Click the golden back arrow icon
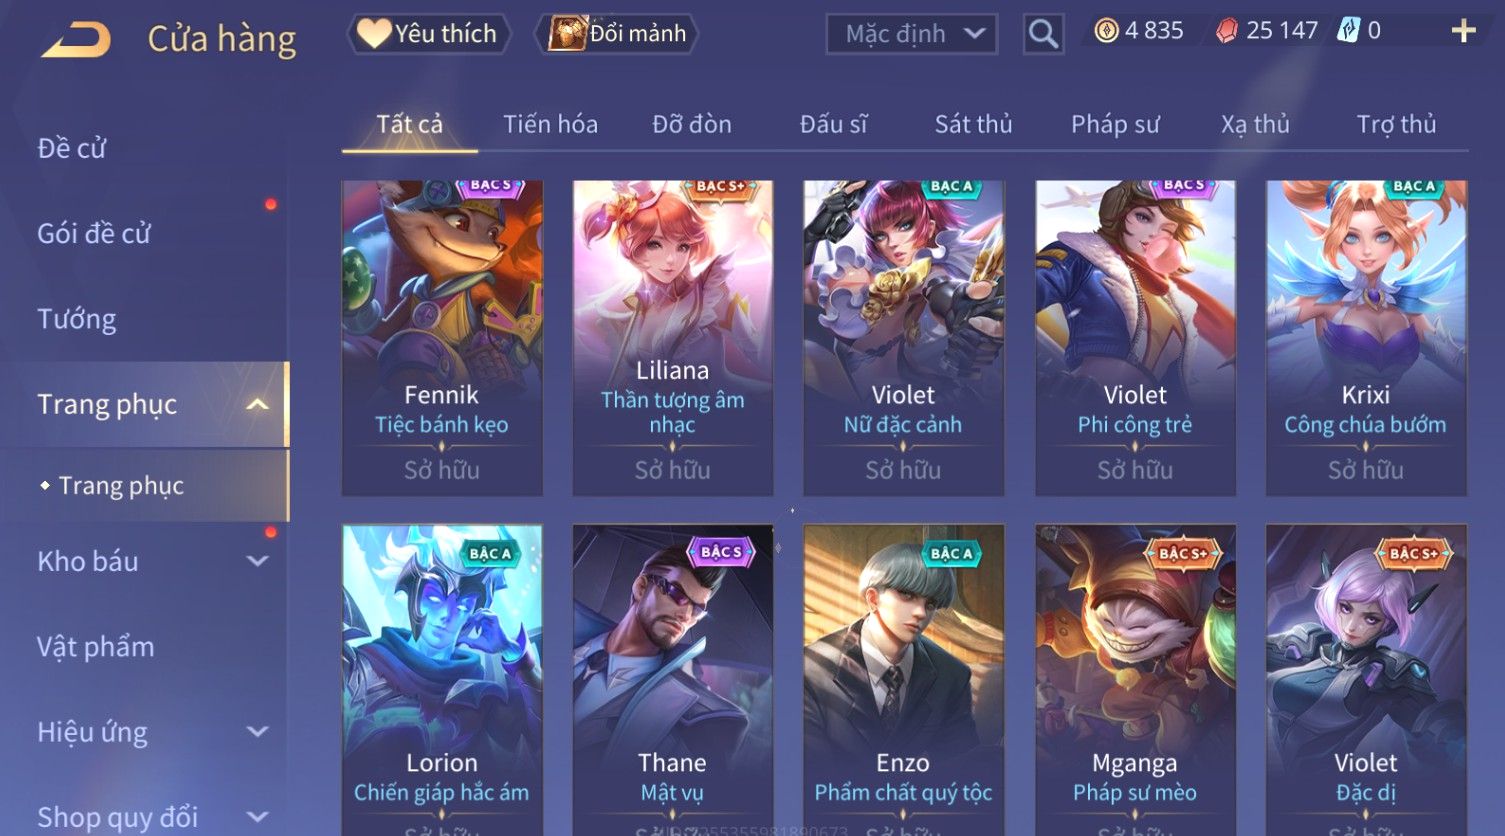 [x=76, y=40]
